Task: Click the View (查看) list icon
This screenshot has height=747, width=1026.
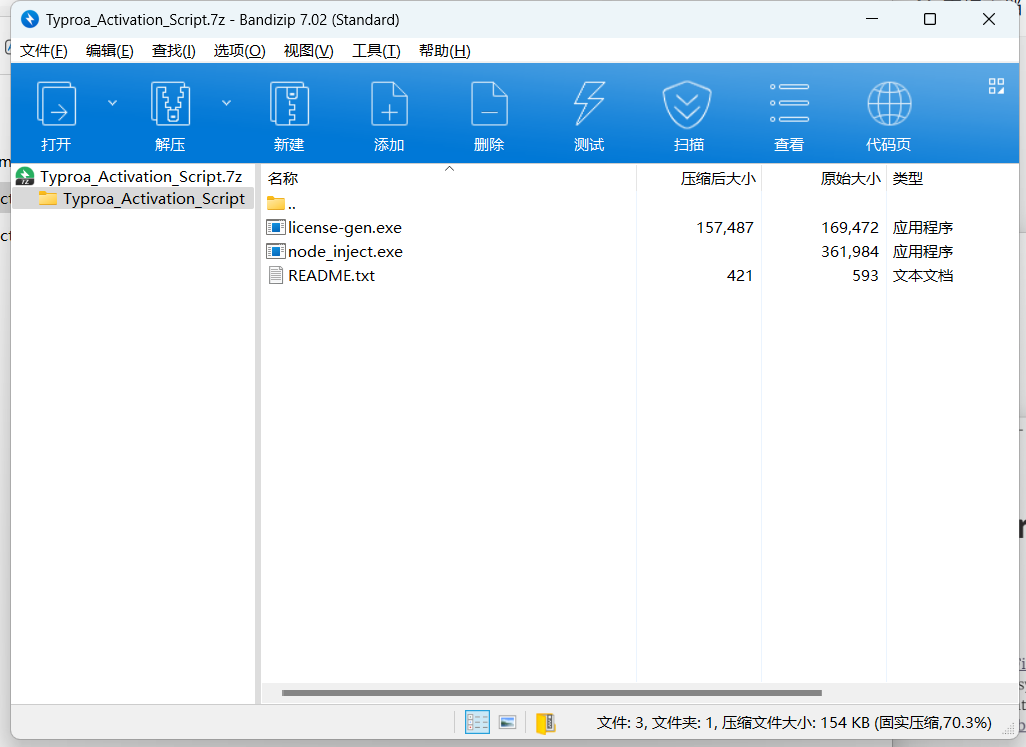Action: [789, 103]
